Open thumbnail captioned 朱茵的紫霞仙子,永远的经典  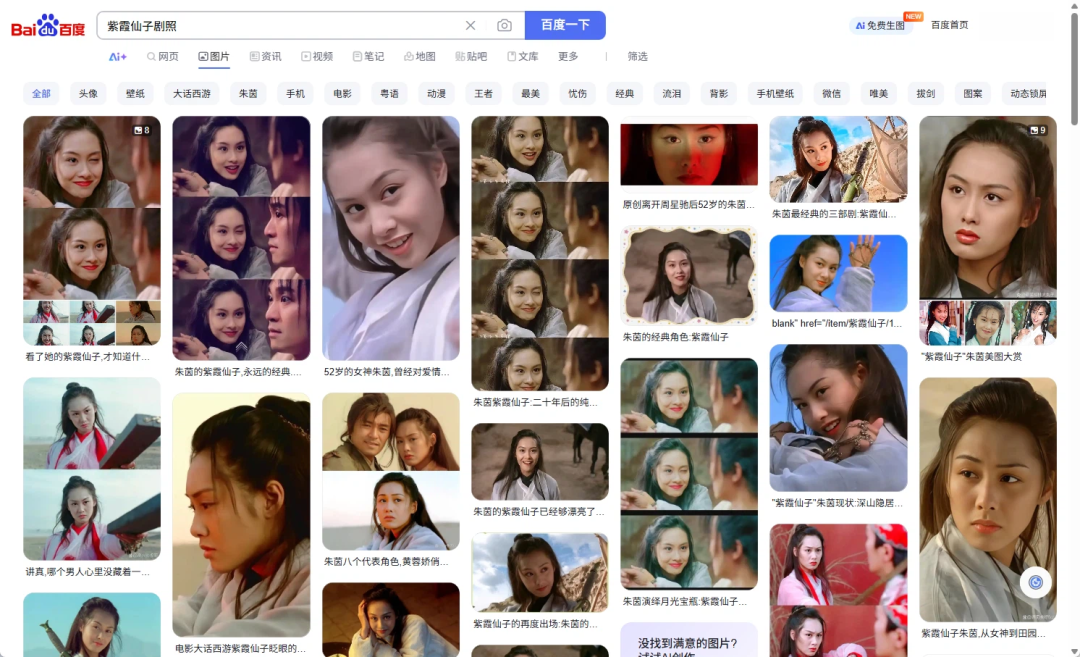click(x=241, y=238)
